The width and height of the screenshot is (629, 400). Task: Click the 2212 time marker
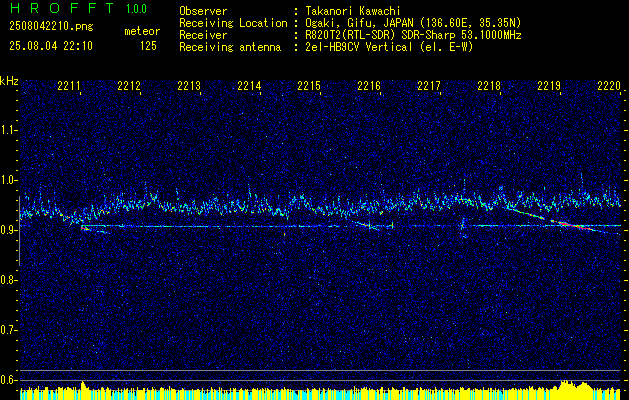pyautogui.click(x=129, y=86)
